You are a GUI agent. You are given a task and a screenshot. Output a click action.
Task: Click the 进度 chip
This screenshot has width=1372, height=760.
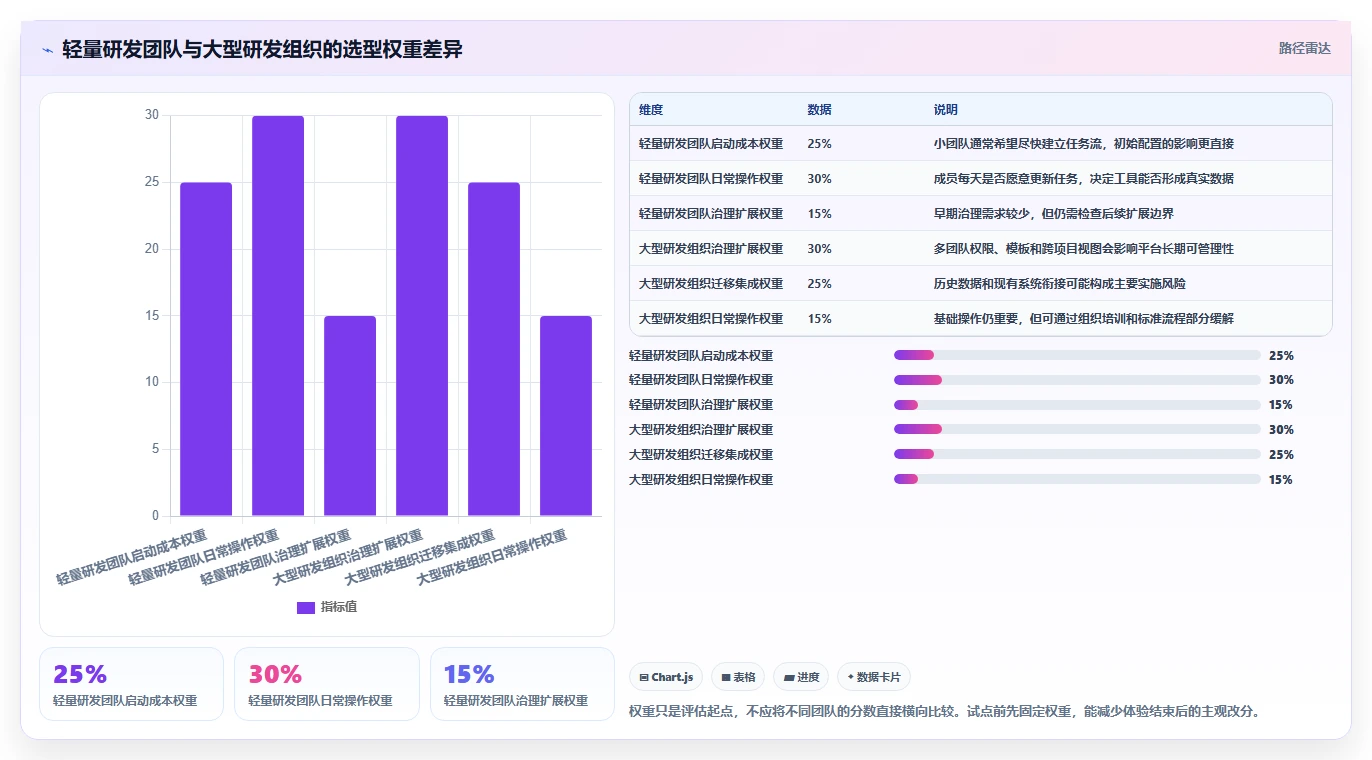pyautogui.click(x=801, y=677)
